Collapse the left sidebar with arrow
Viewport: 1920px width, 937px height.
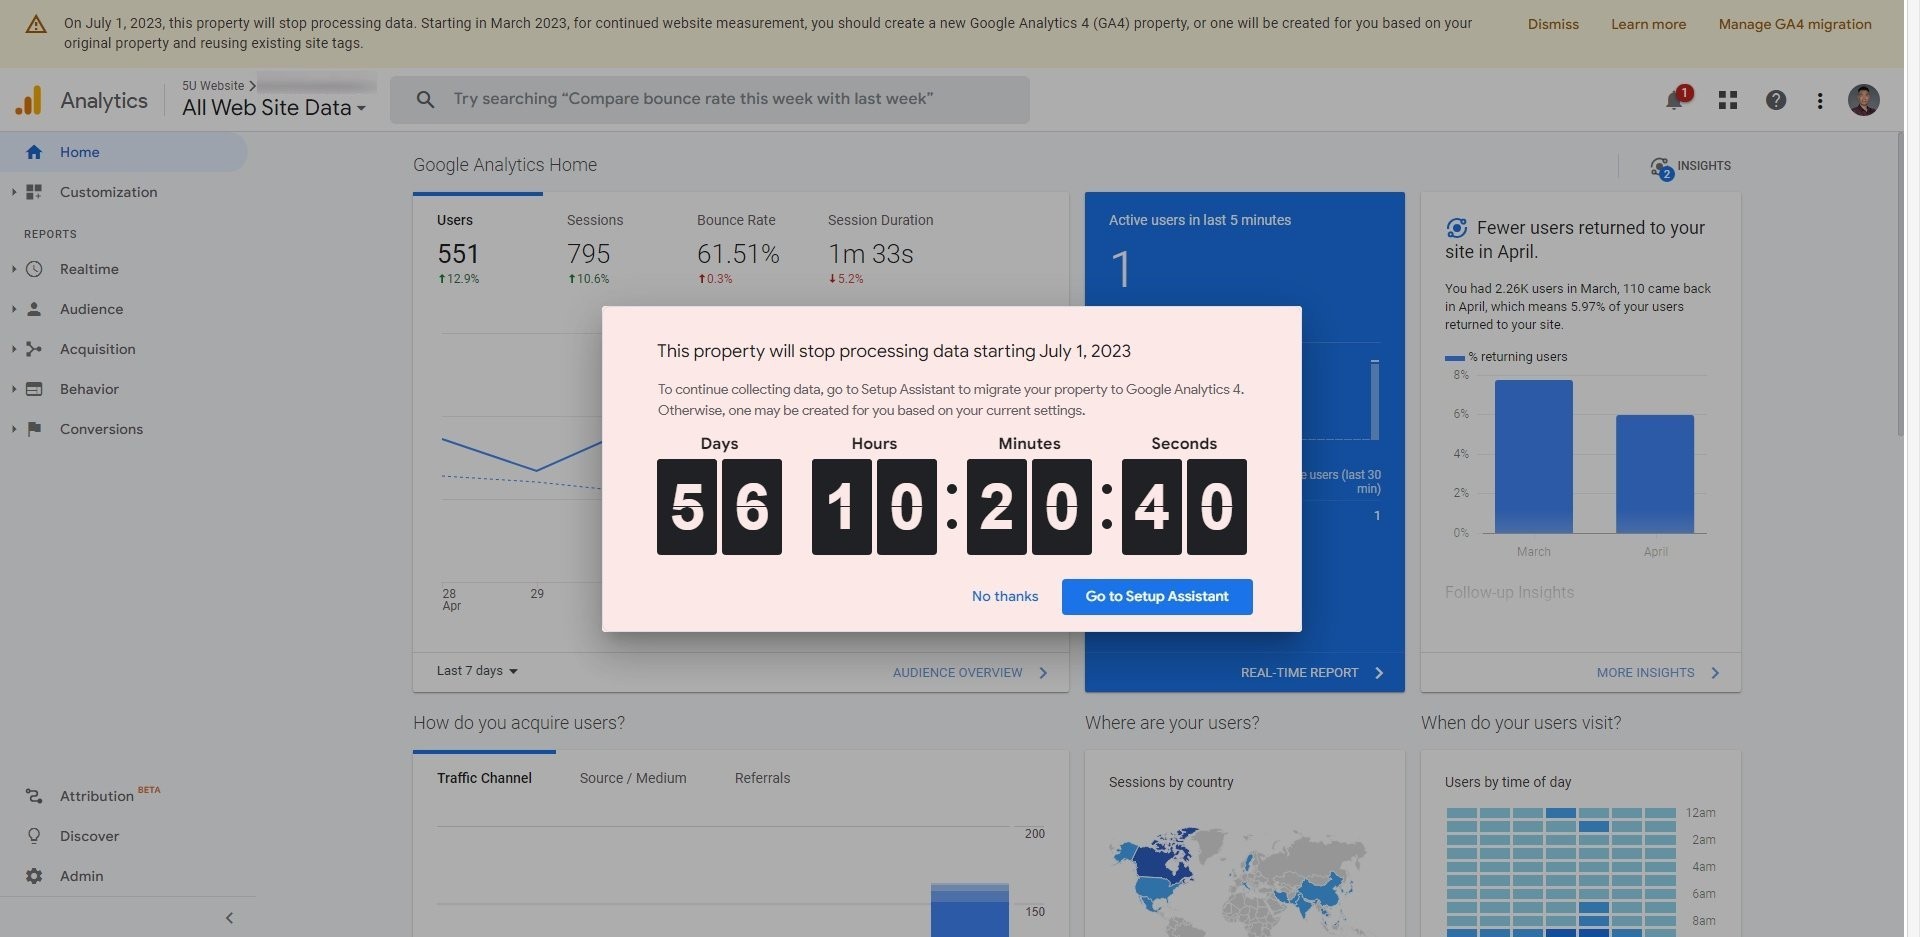click(229, 918)
